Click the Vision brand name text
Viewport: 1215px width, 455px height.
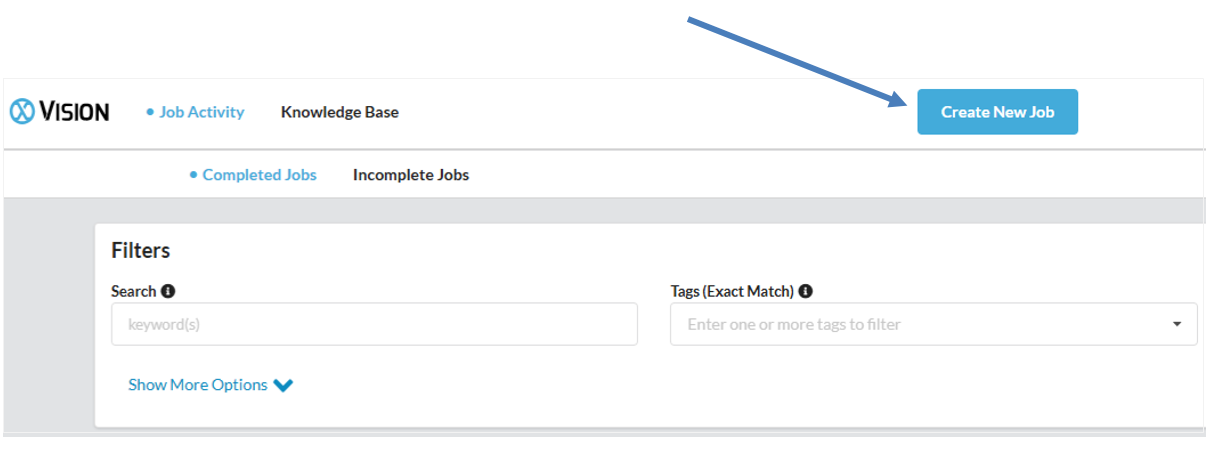(x=74, y=112)
